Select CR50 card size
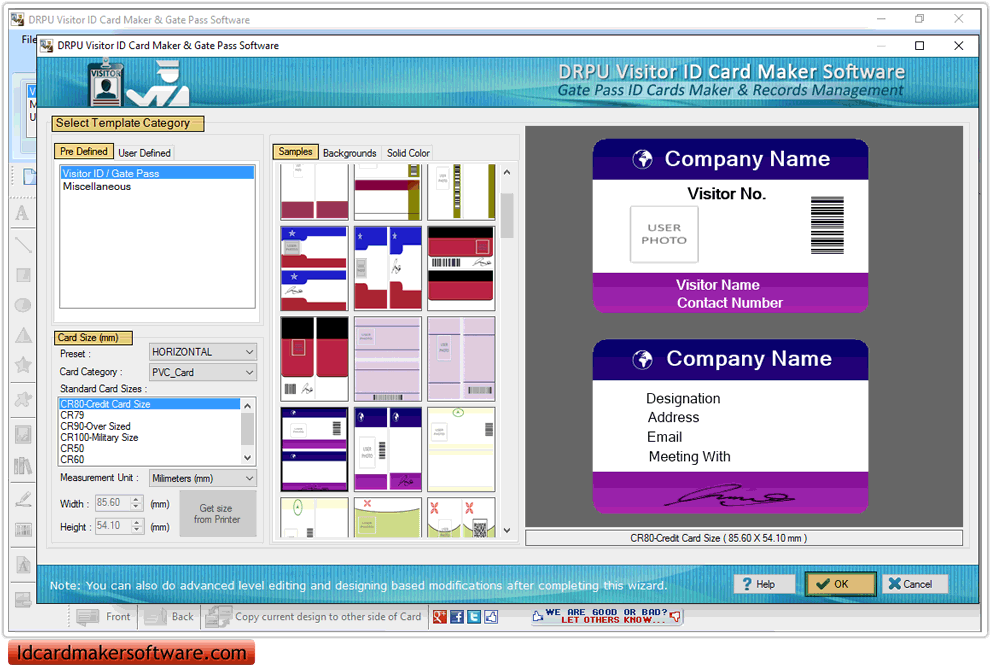 tap(150, 448)
